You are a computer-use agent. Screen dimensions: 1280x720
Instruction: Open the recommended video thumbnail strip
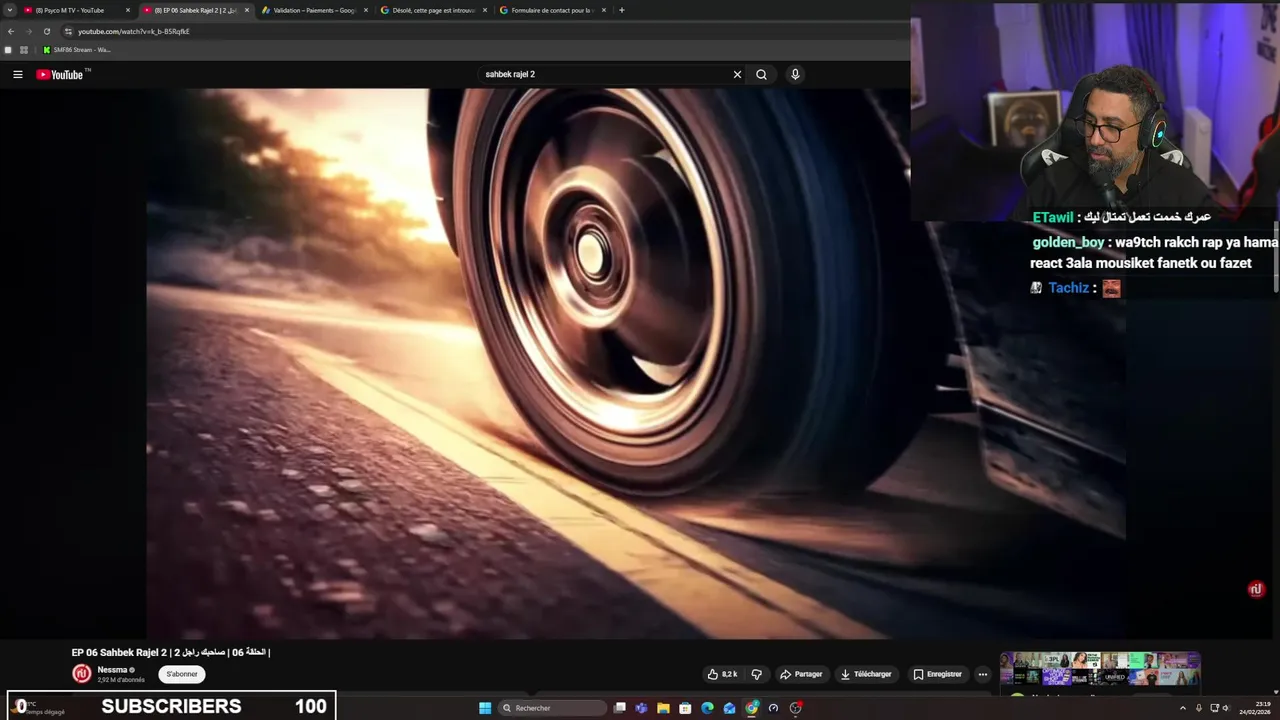pyautogui.click(x=1100, y=669)
